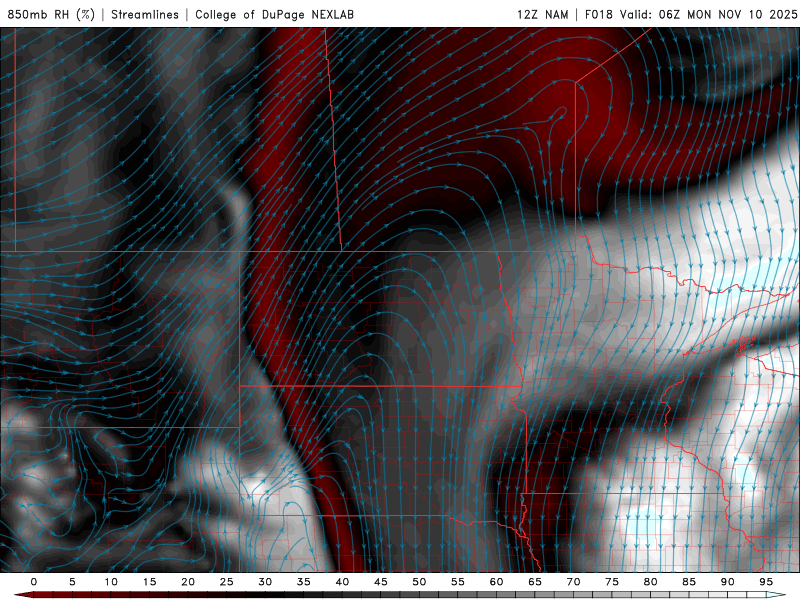This screenshot has height=600, width=800.
Task: Click the '90' colorbar label
Action: point(727,582)
